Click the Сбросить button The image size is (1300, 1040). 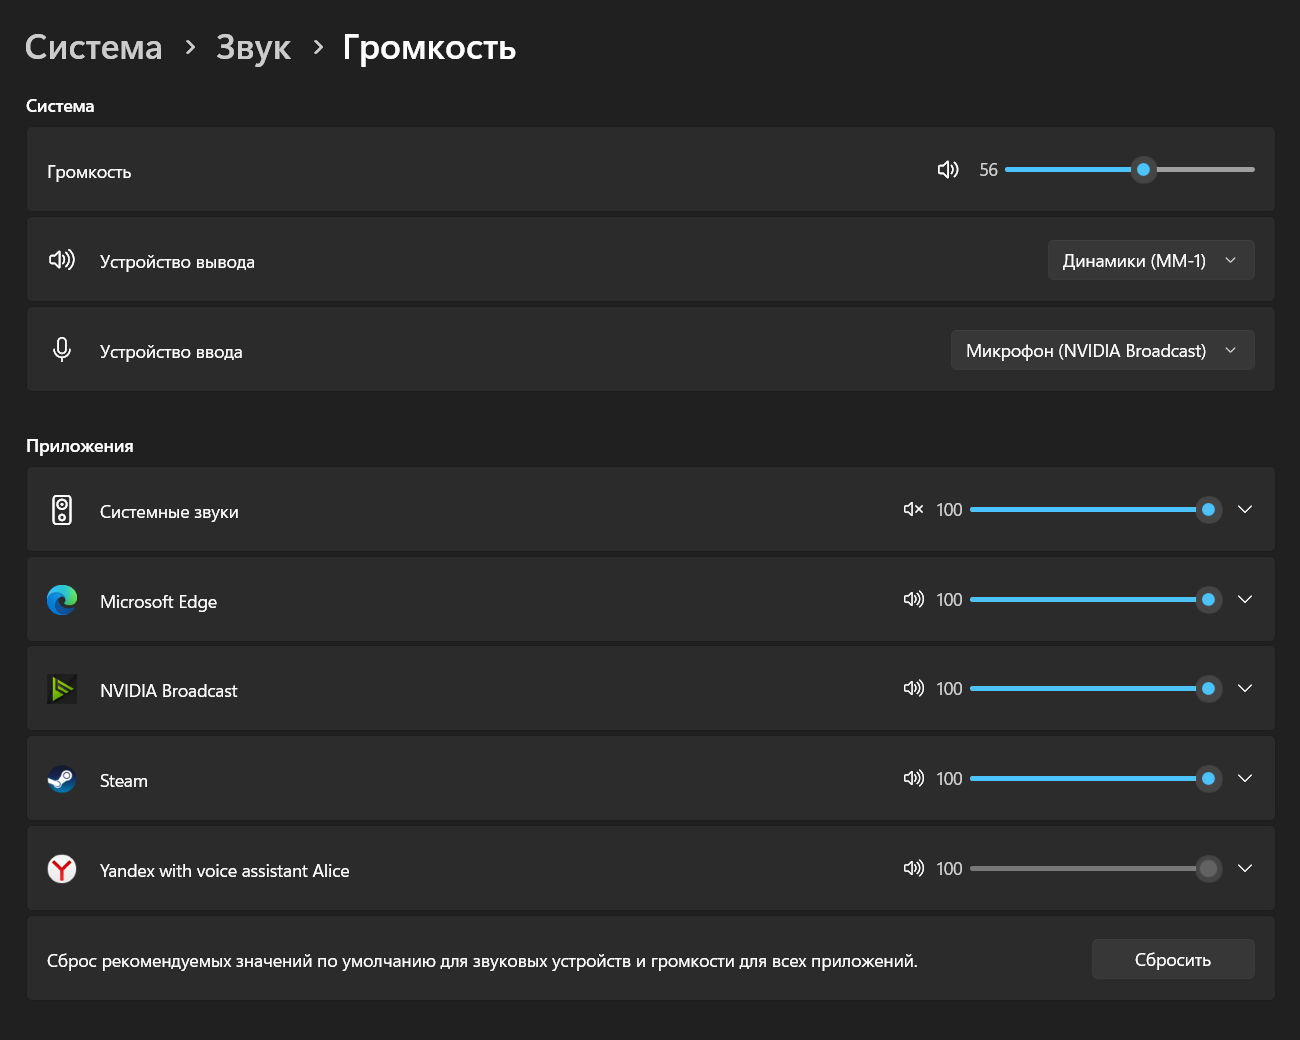[x=1173, y=959]
